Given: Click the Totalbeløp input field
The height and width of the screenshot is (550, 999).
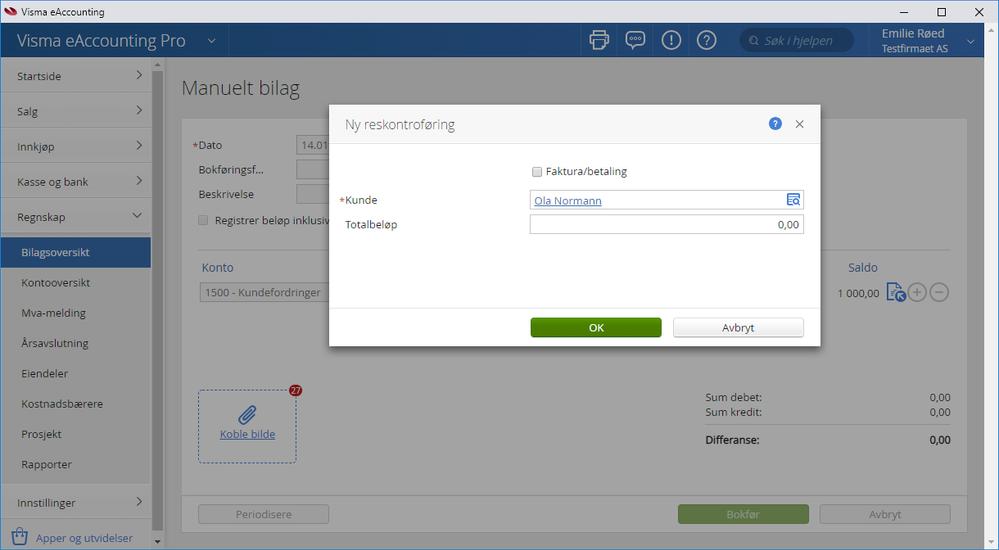Looking at the screenshot, I should pos(666,224).
